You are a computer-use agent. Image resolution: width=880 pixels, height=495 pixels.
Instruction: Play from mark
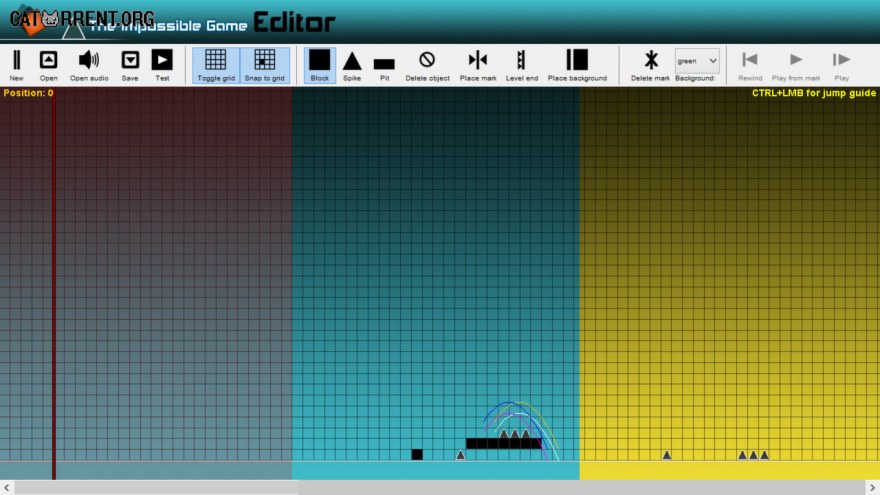click(796, 65)
